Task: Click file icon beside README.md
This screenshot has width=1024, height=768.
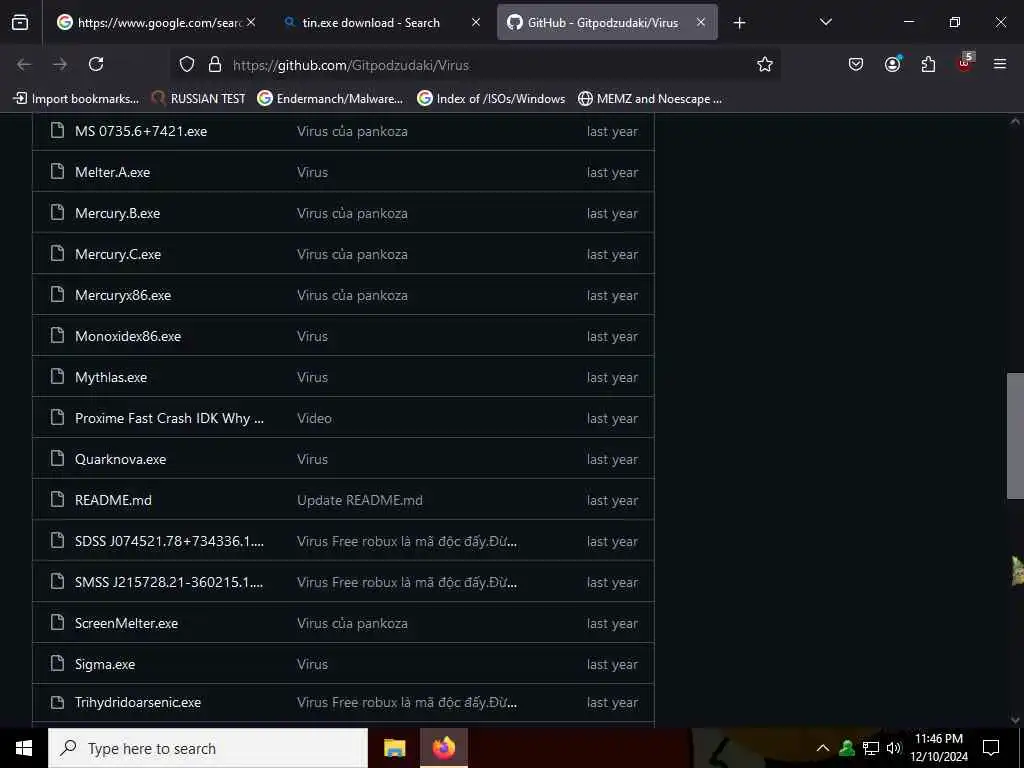Action: 57,500
